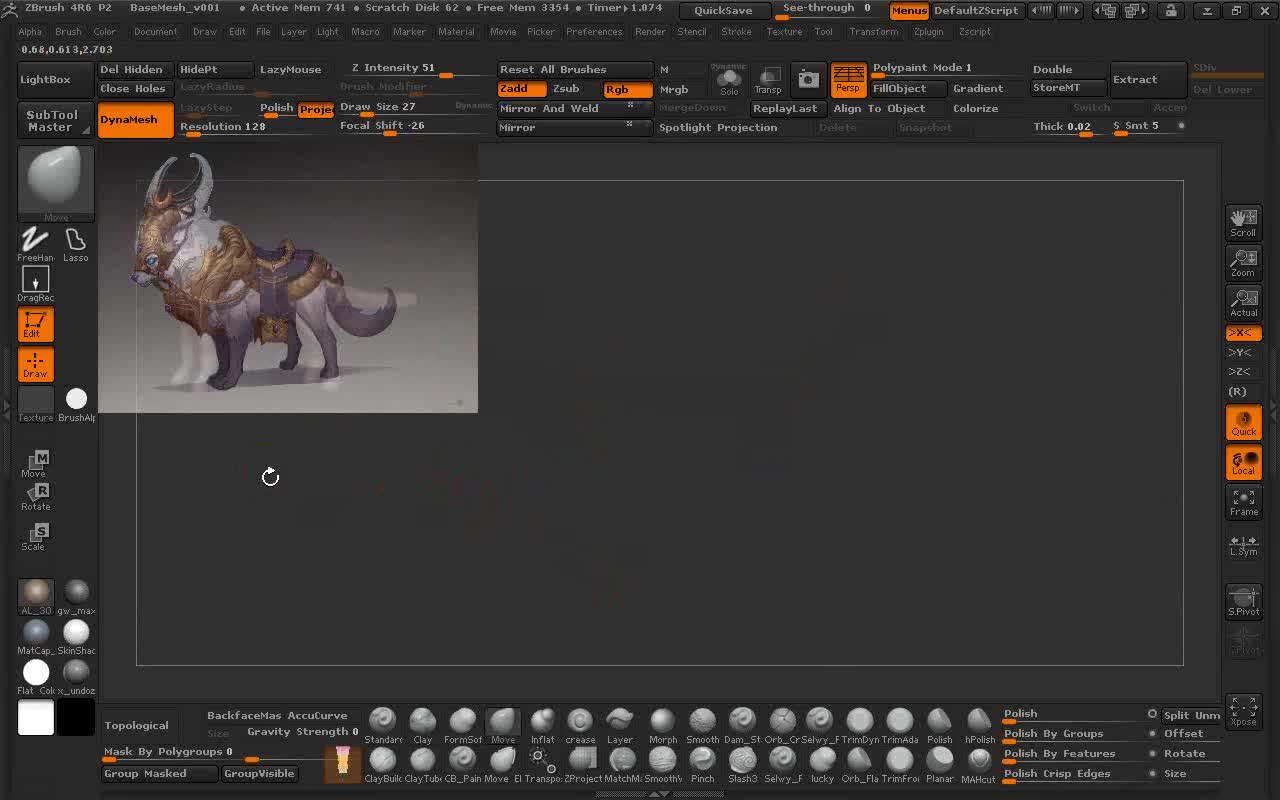This screenshot has width=1280, height=800.
Task: Pick the FormSoft brush
Action: [x=462, y=726]
